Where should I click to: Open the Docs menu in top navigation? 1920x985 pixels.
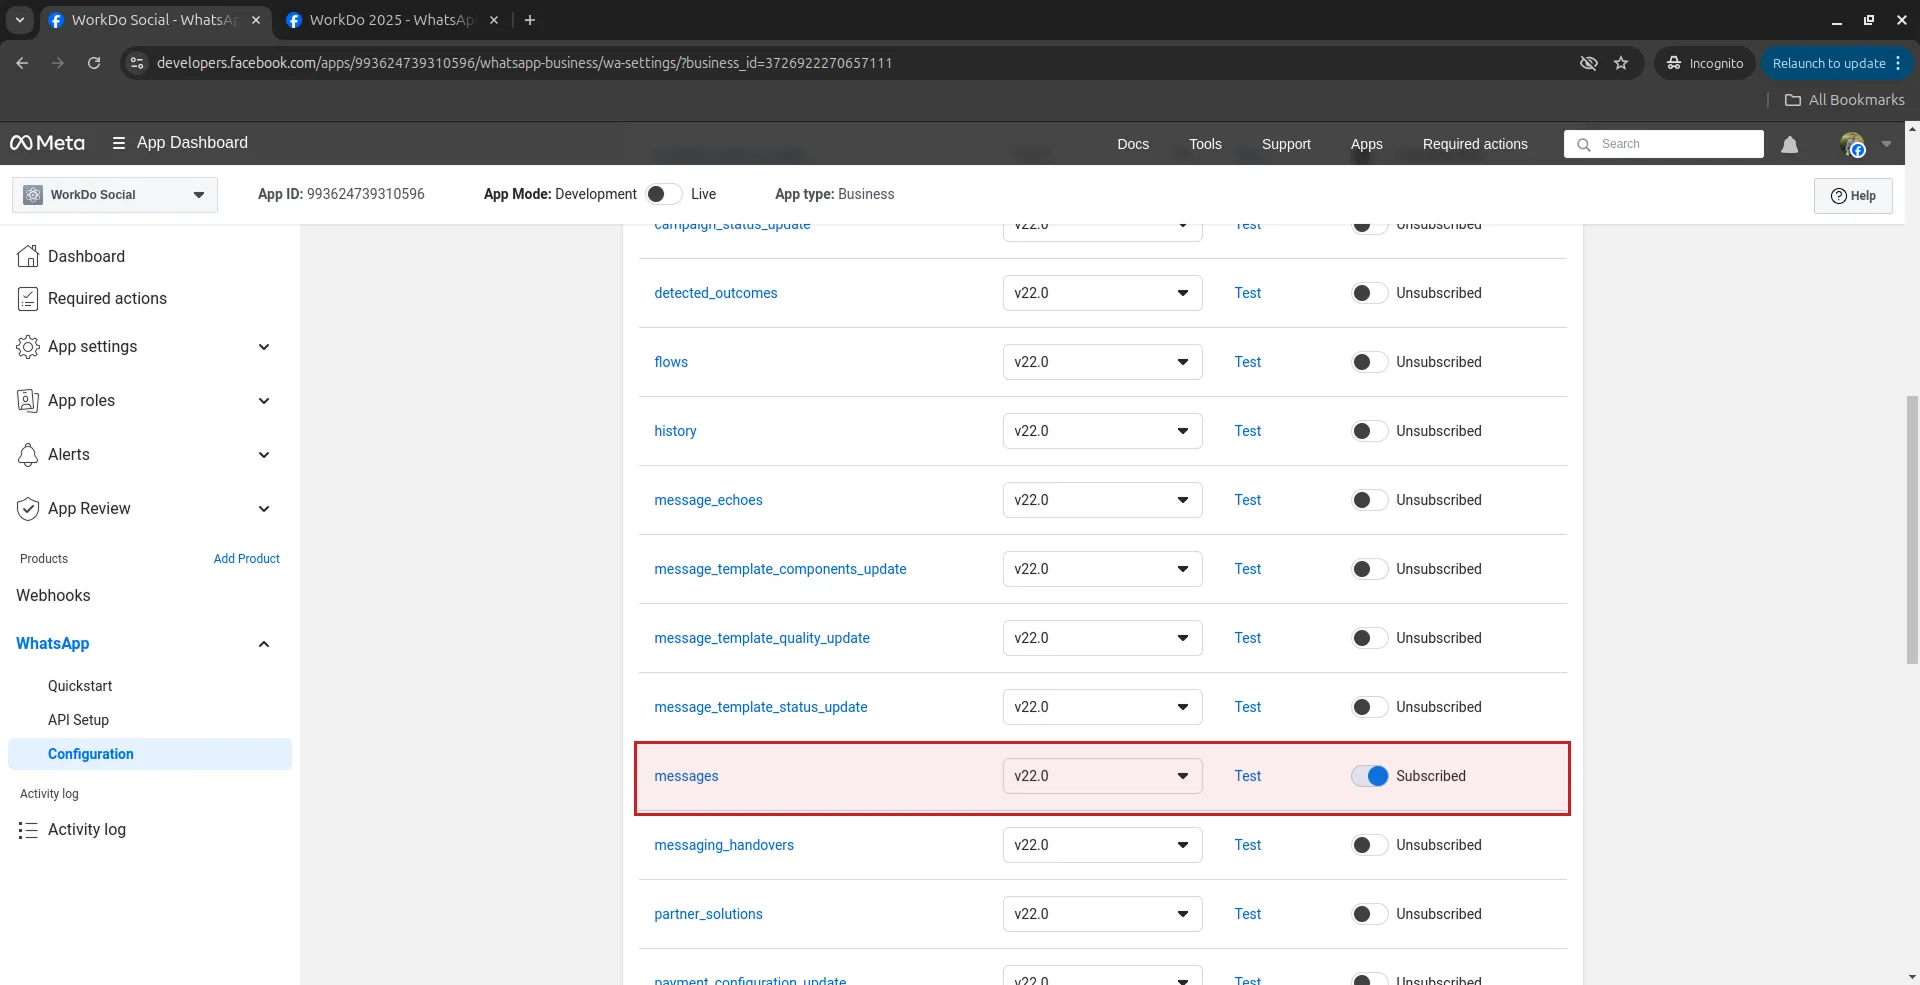1132,144
